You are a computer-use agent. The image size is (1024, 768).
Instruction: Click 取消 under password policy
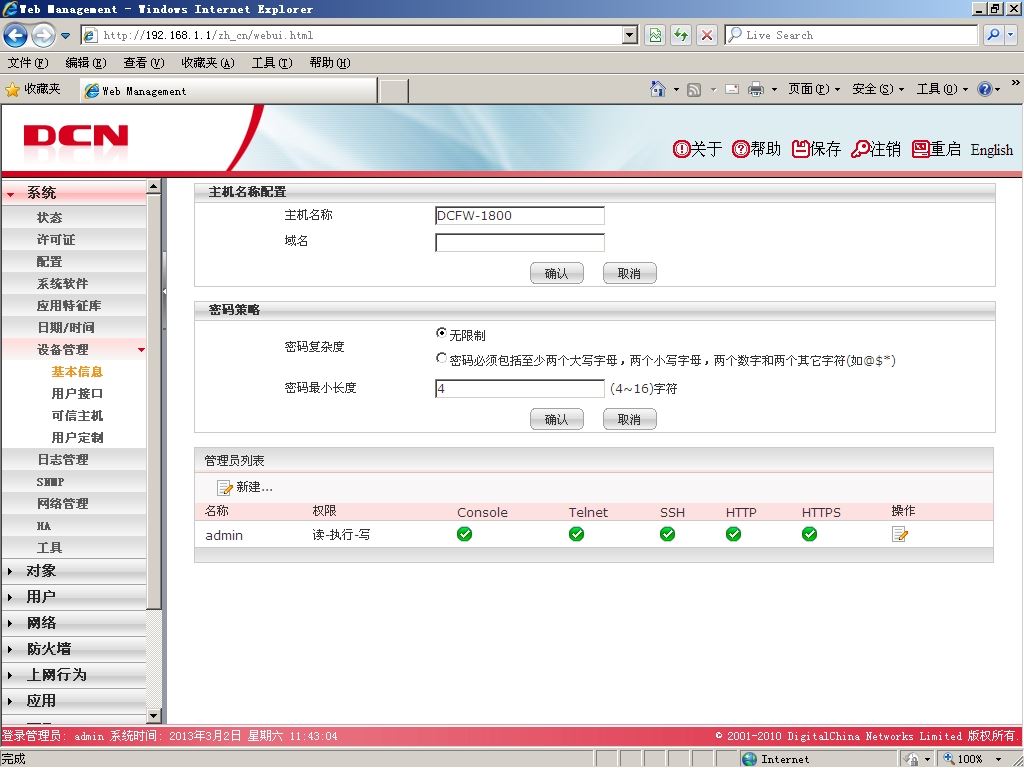tap(630, 419)
